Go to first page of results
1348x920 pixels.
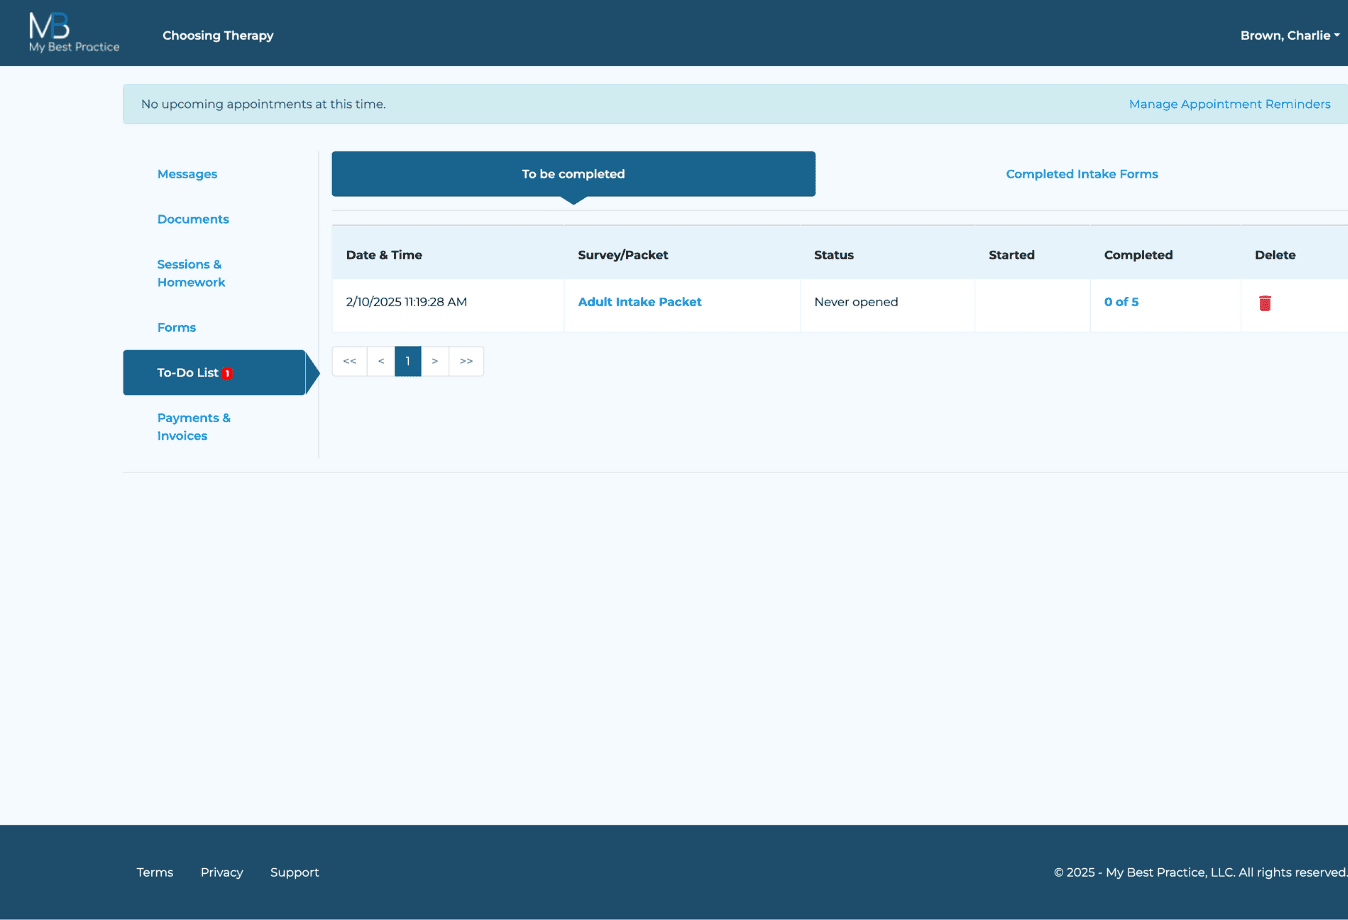point(349,361)
